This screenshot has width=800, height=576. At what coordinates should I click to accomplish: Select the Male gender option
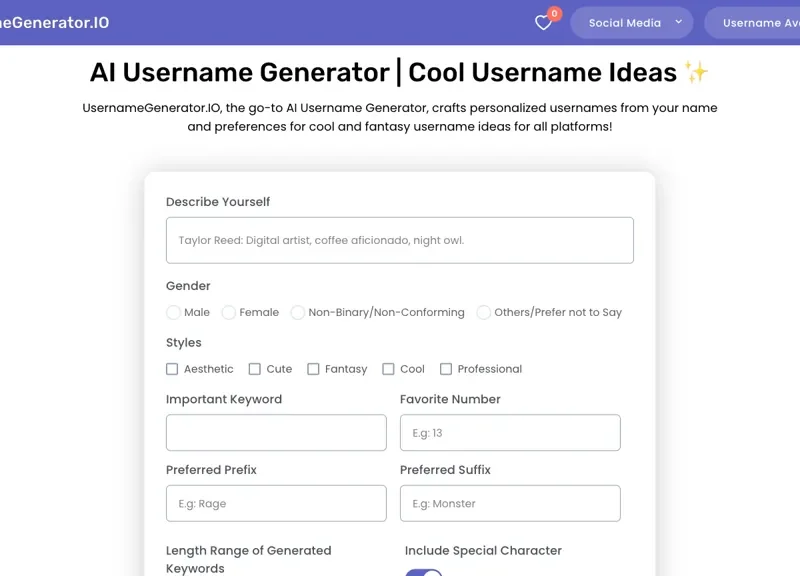click(172, 312)
